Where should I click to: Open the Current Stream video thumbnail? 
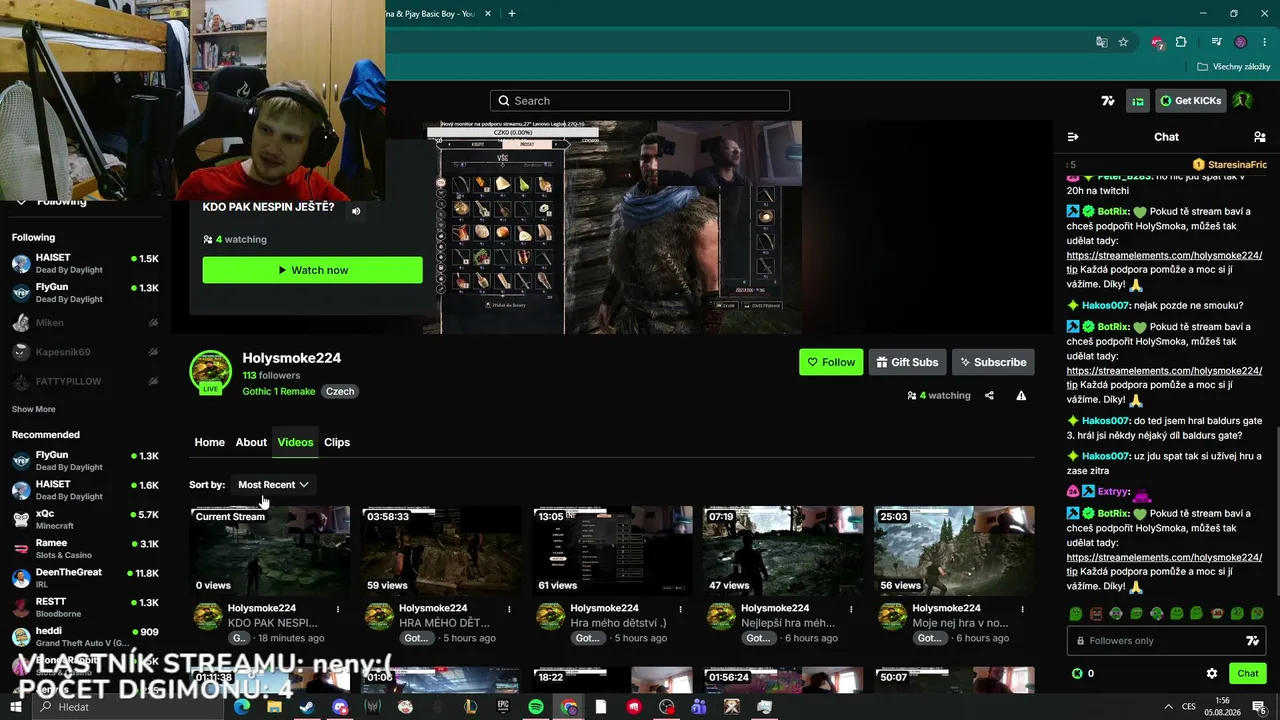tap(270, 551)
